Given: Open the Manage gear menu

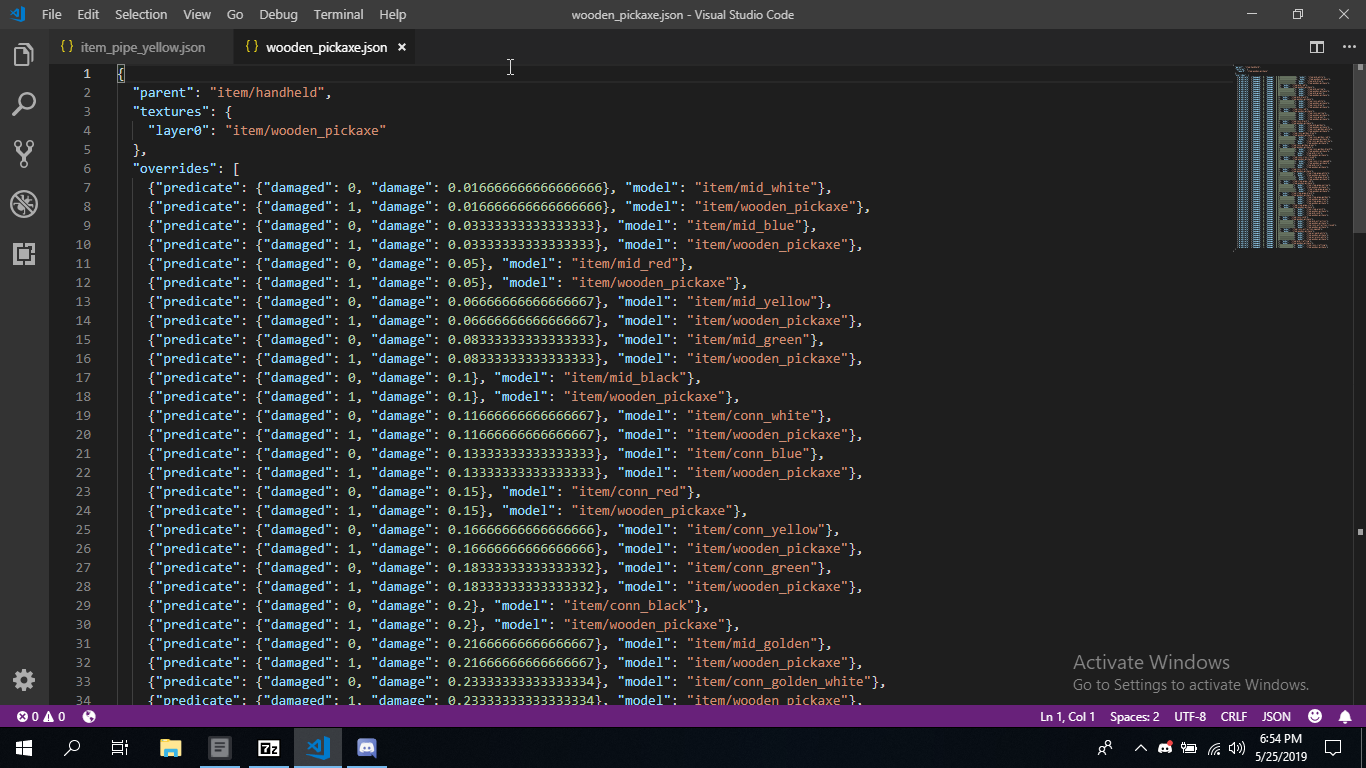Looking at the screenshot, I should pyautogui.click(x=24, y=680).
